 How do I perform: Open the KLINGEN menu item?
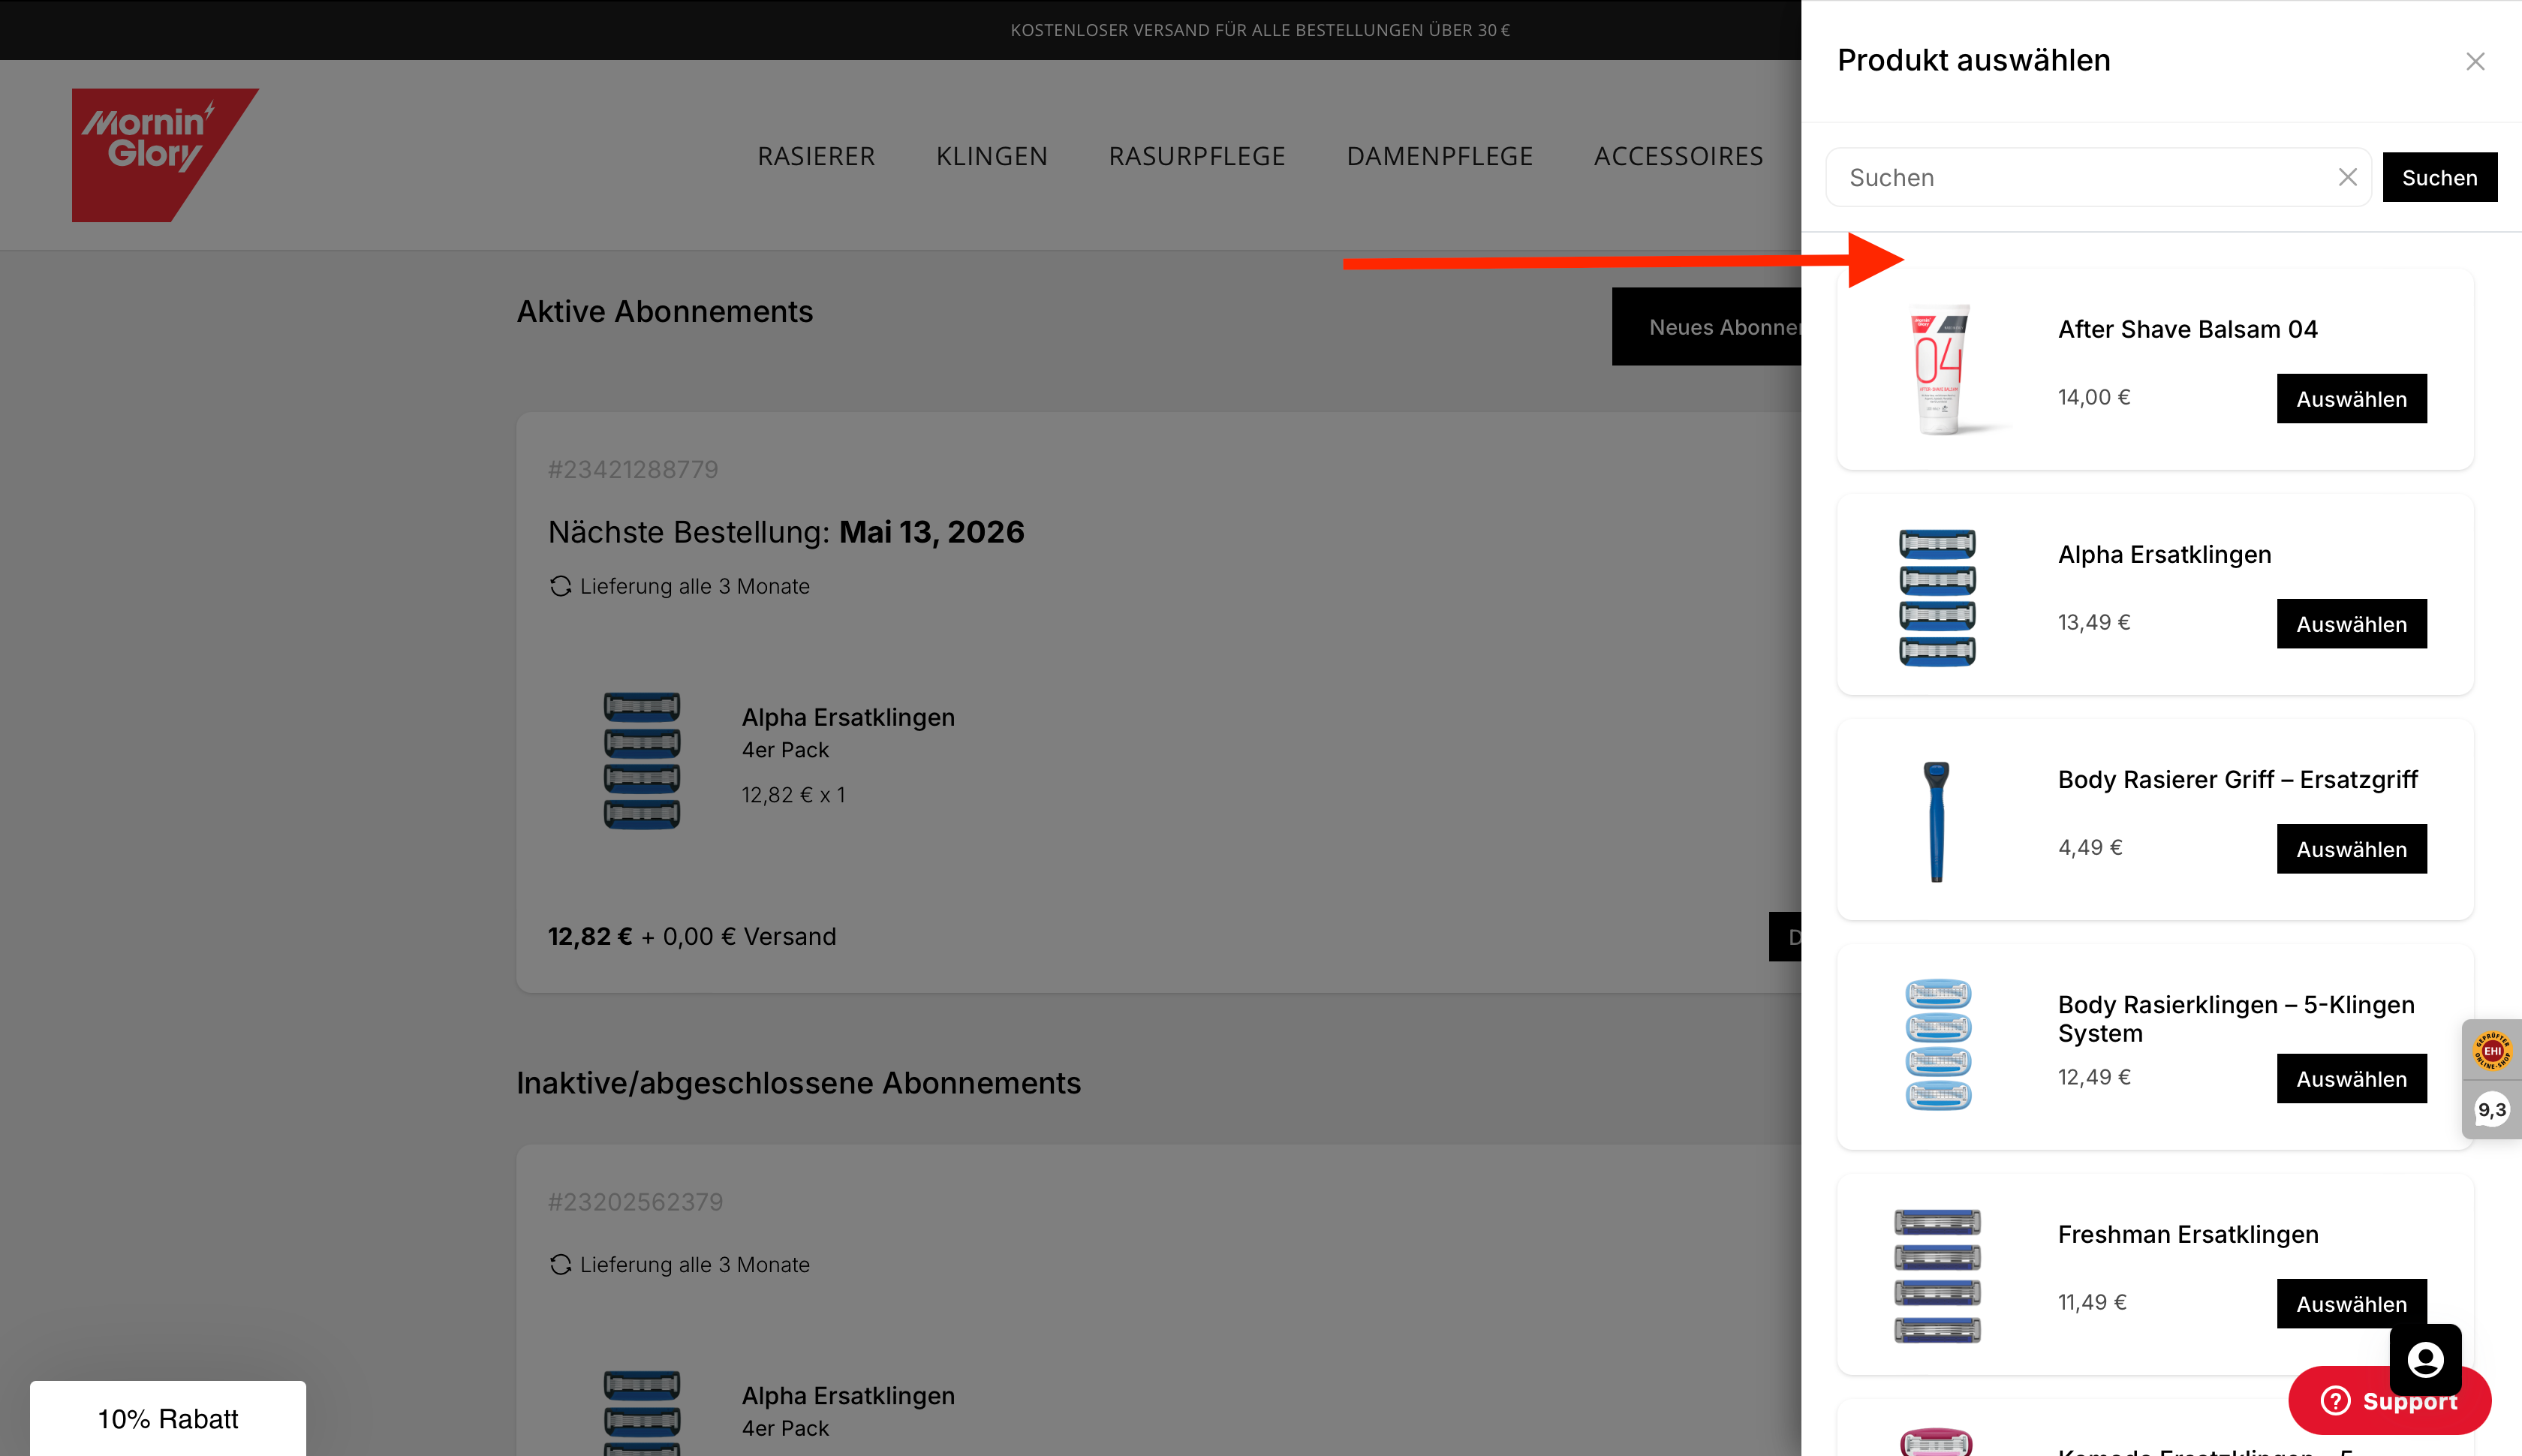tap(991, 156)
